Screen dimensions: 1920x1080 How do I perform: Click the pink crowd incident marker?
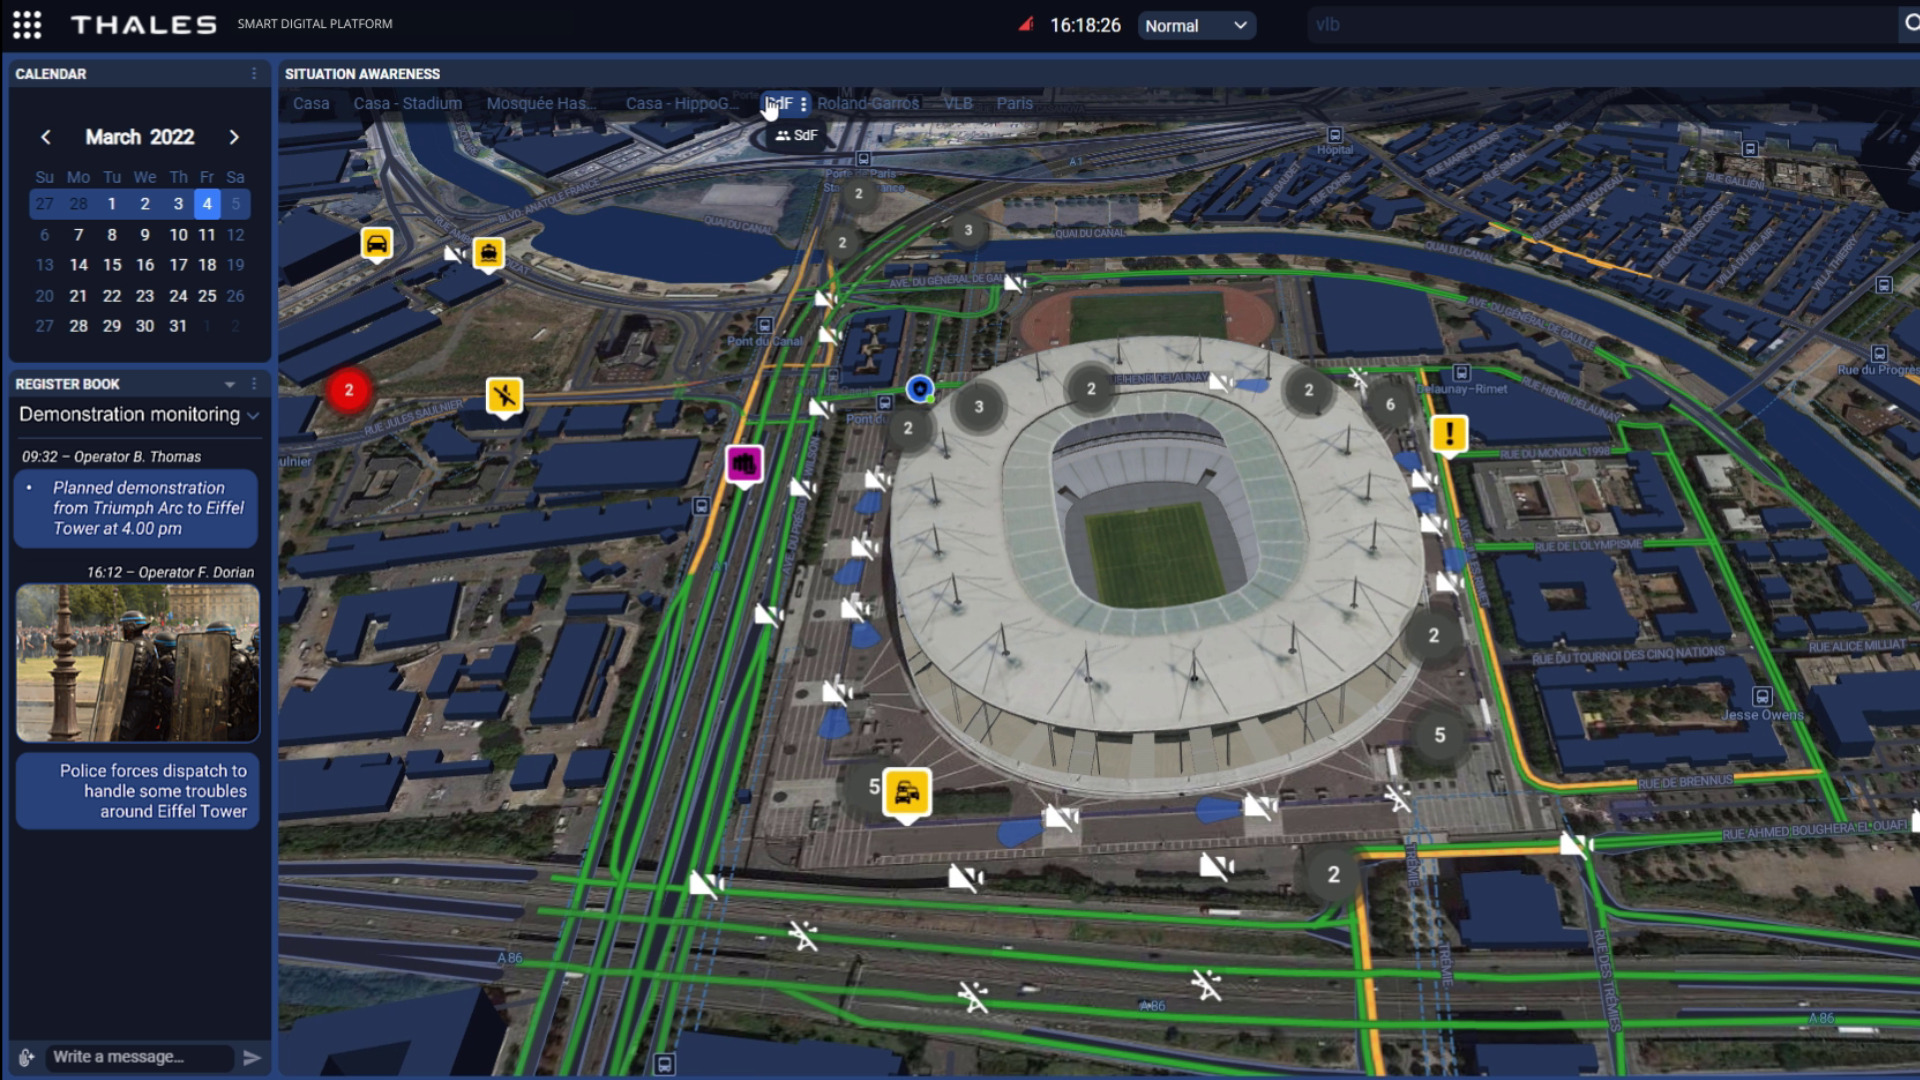(x=744, y=464)
